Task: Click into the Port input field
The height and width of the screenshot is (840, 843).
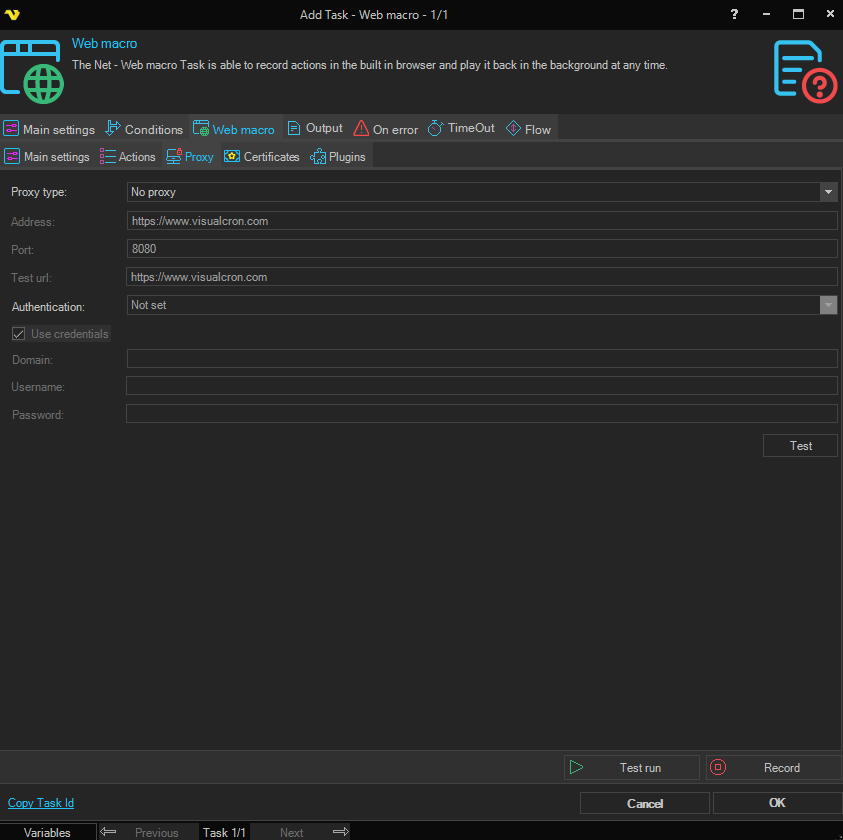Action: coord(481,249)
